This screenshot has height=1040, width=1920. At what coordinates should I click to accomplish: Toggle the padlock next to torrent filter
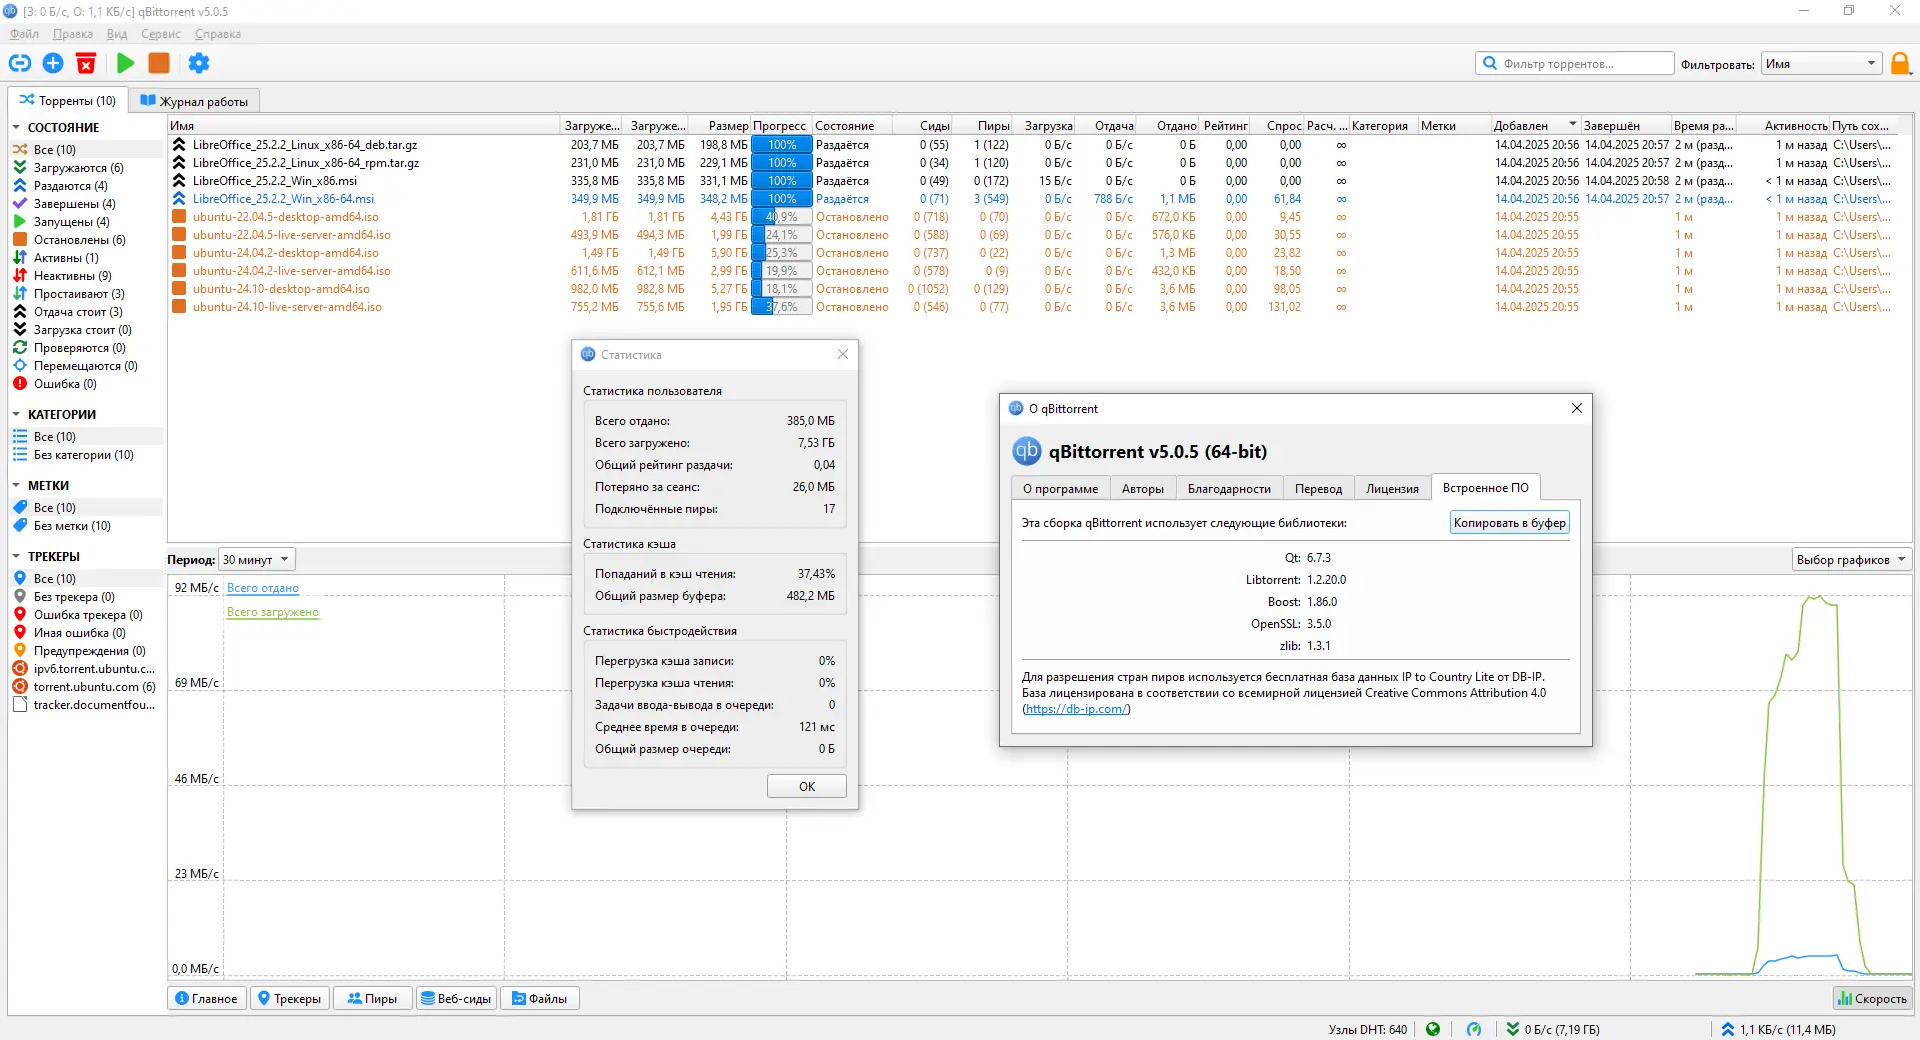click(x=1901, y=62)
